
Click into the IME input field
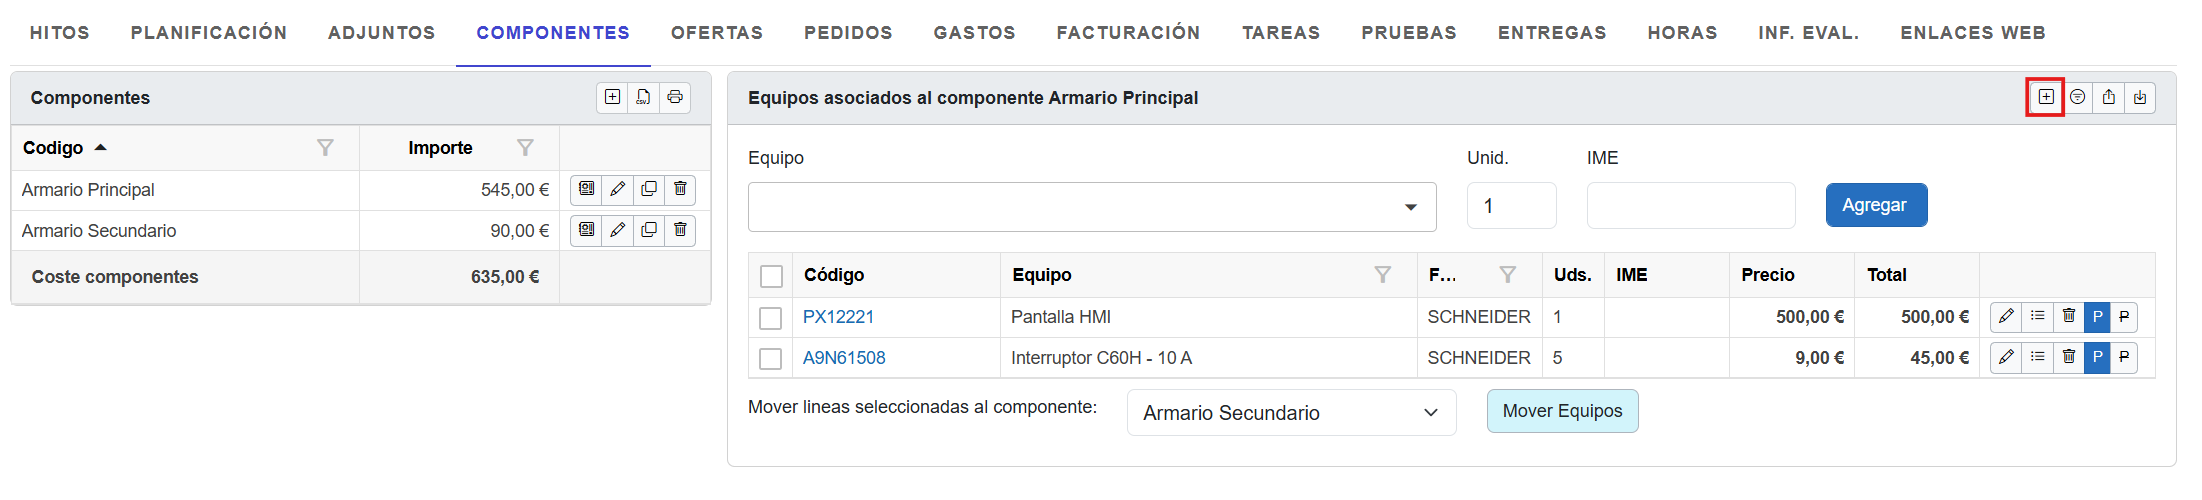tap(1690, 206)
